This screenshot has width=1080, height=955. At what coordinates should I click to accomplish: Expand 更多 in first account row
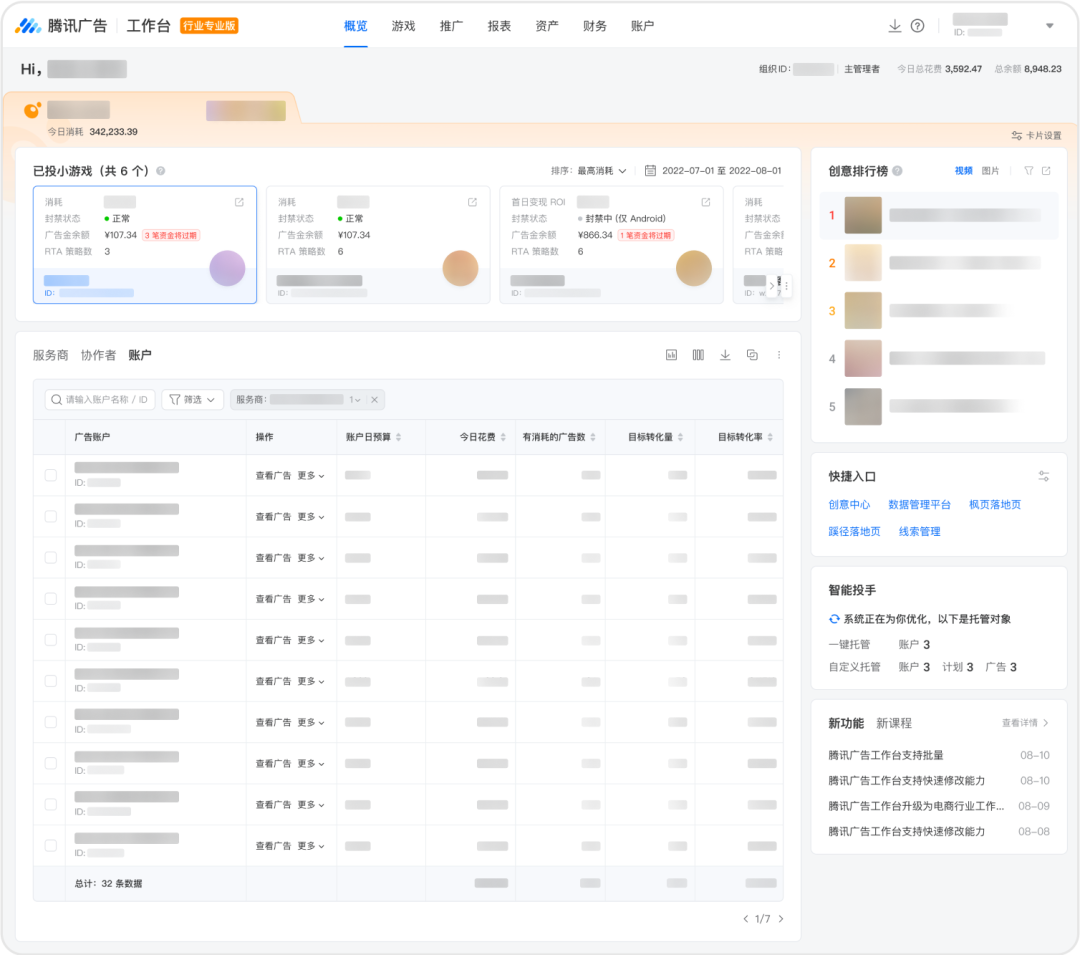tap(311, 476)
